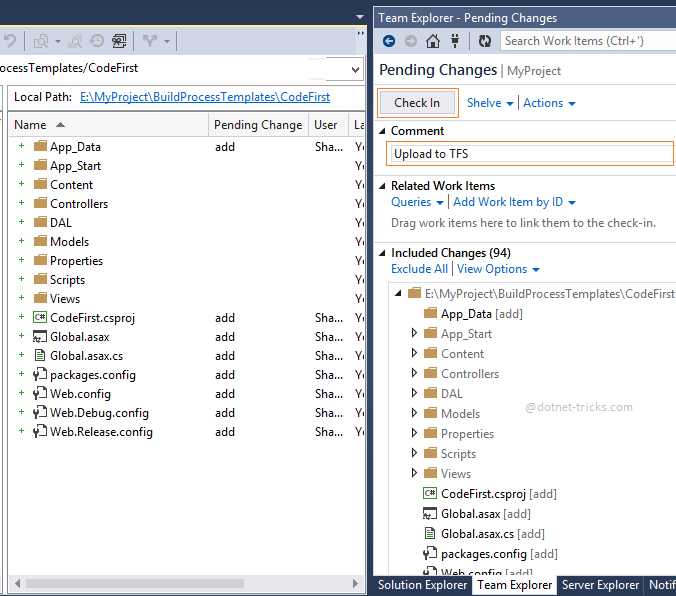676x596 pixels.
Task: Click the CodeFirst.csproj file icon in source list
Action: click(x=40, y=317)
